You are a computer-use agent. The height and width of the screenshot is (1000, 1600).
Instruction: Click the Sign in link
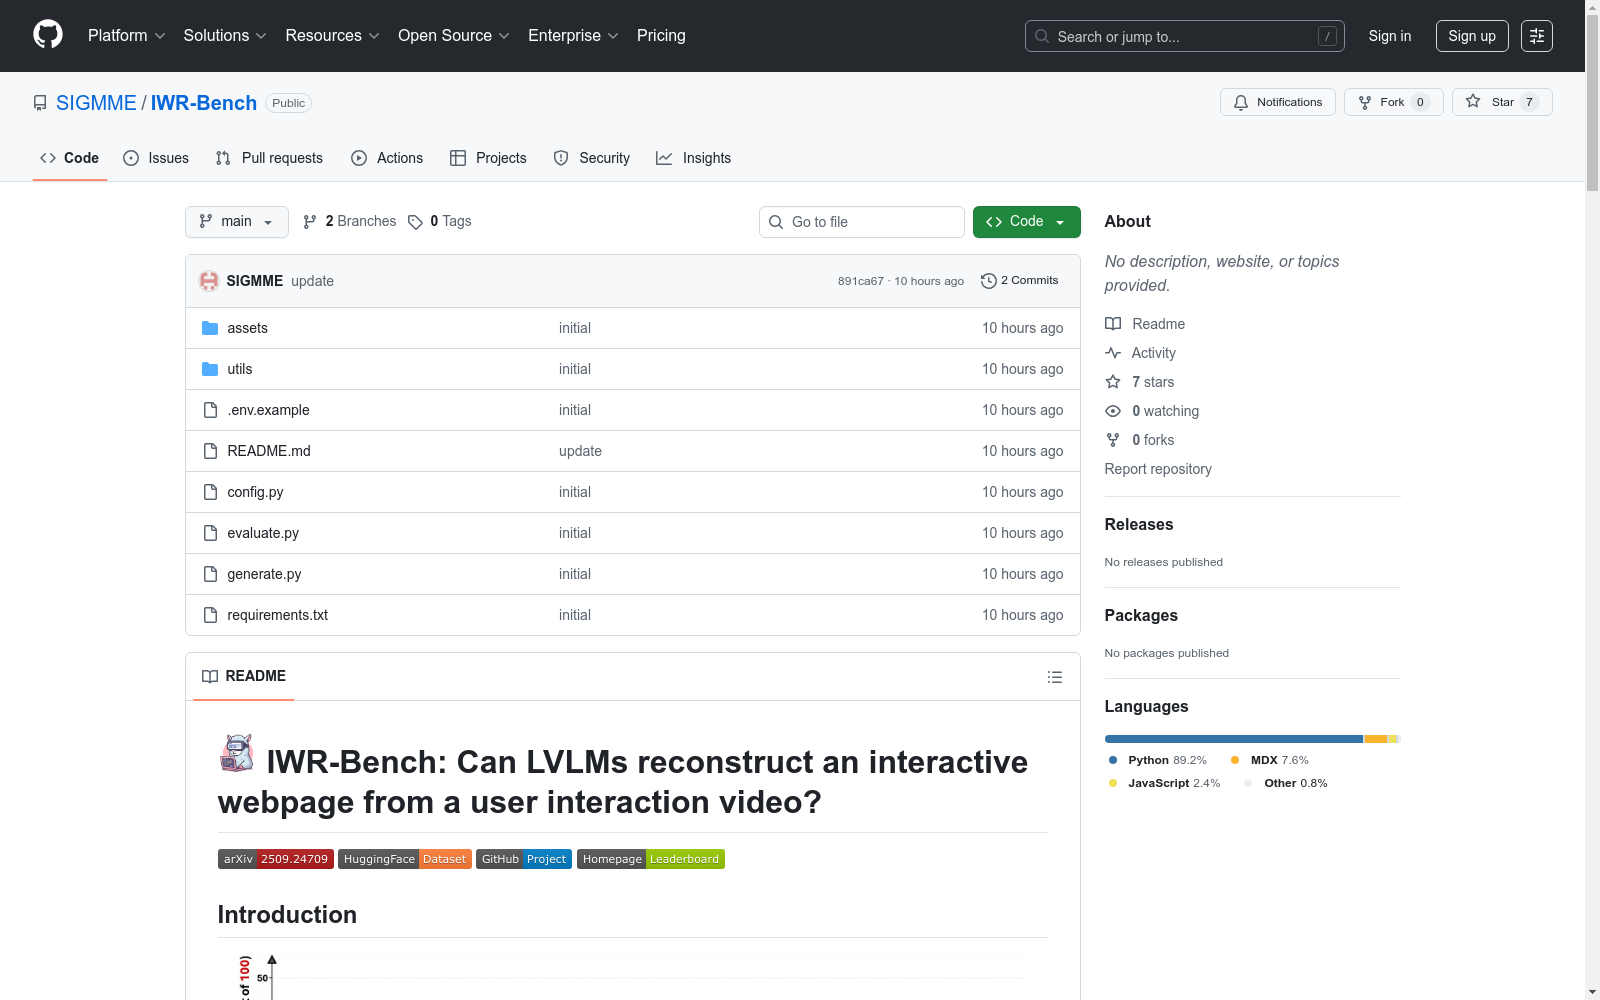click(1390, 36)
